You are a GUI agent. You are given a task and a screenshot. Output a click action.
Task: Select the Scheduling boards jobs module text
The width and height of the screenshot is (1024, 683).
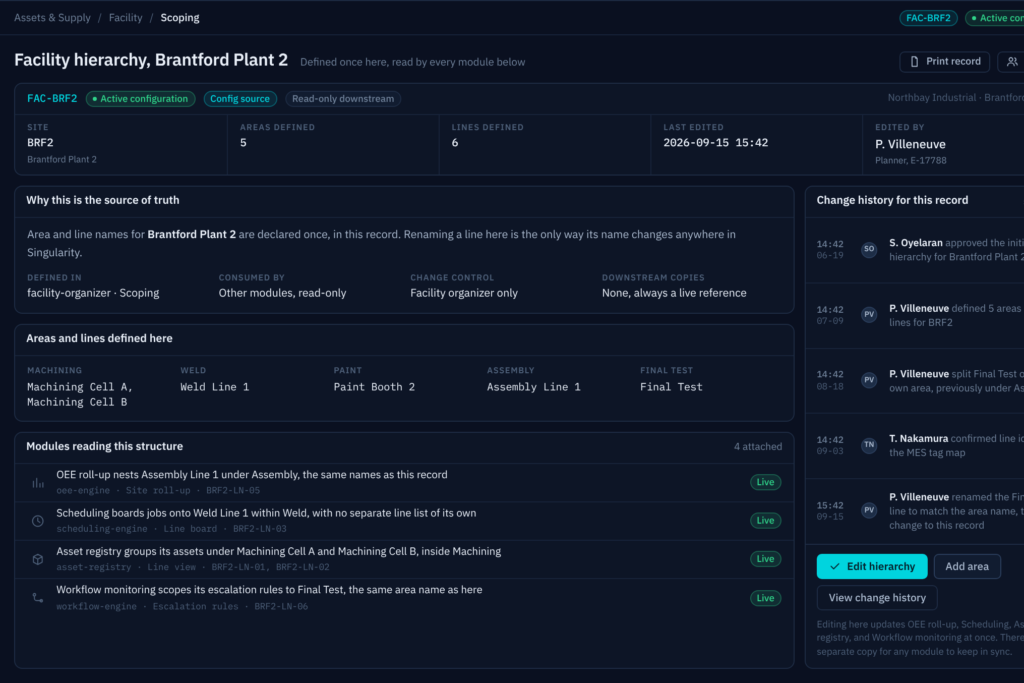[x=266, y=513]
